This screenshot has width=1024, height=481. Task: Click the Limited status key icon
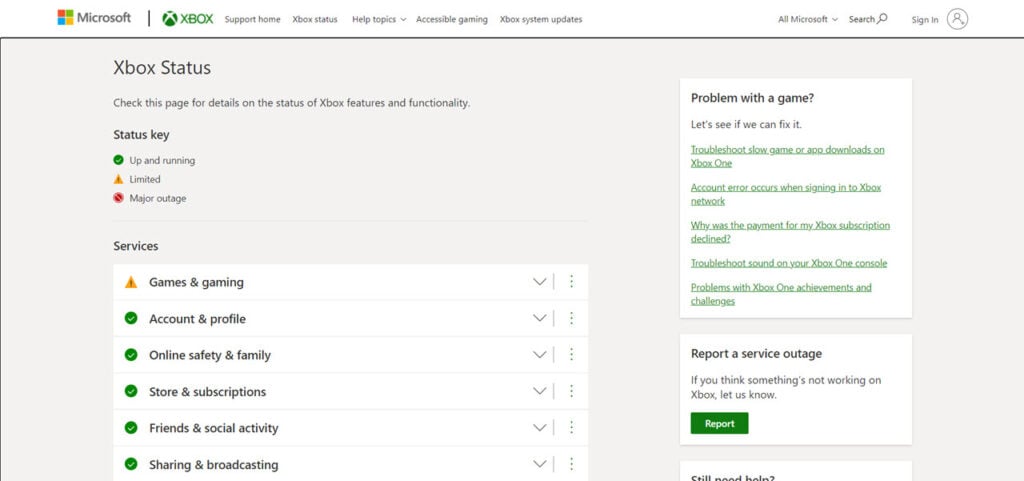click(x=118, y=179)
